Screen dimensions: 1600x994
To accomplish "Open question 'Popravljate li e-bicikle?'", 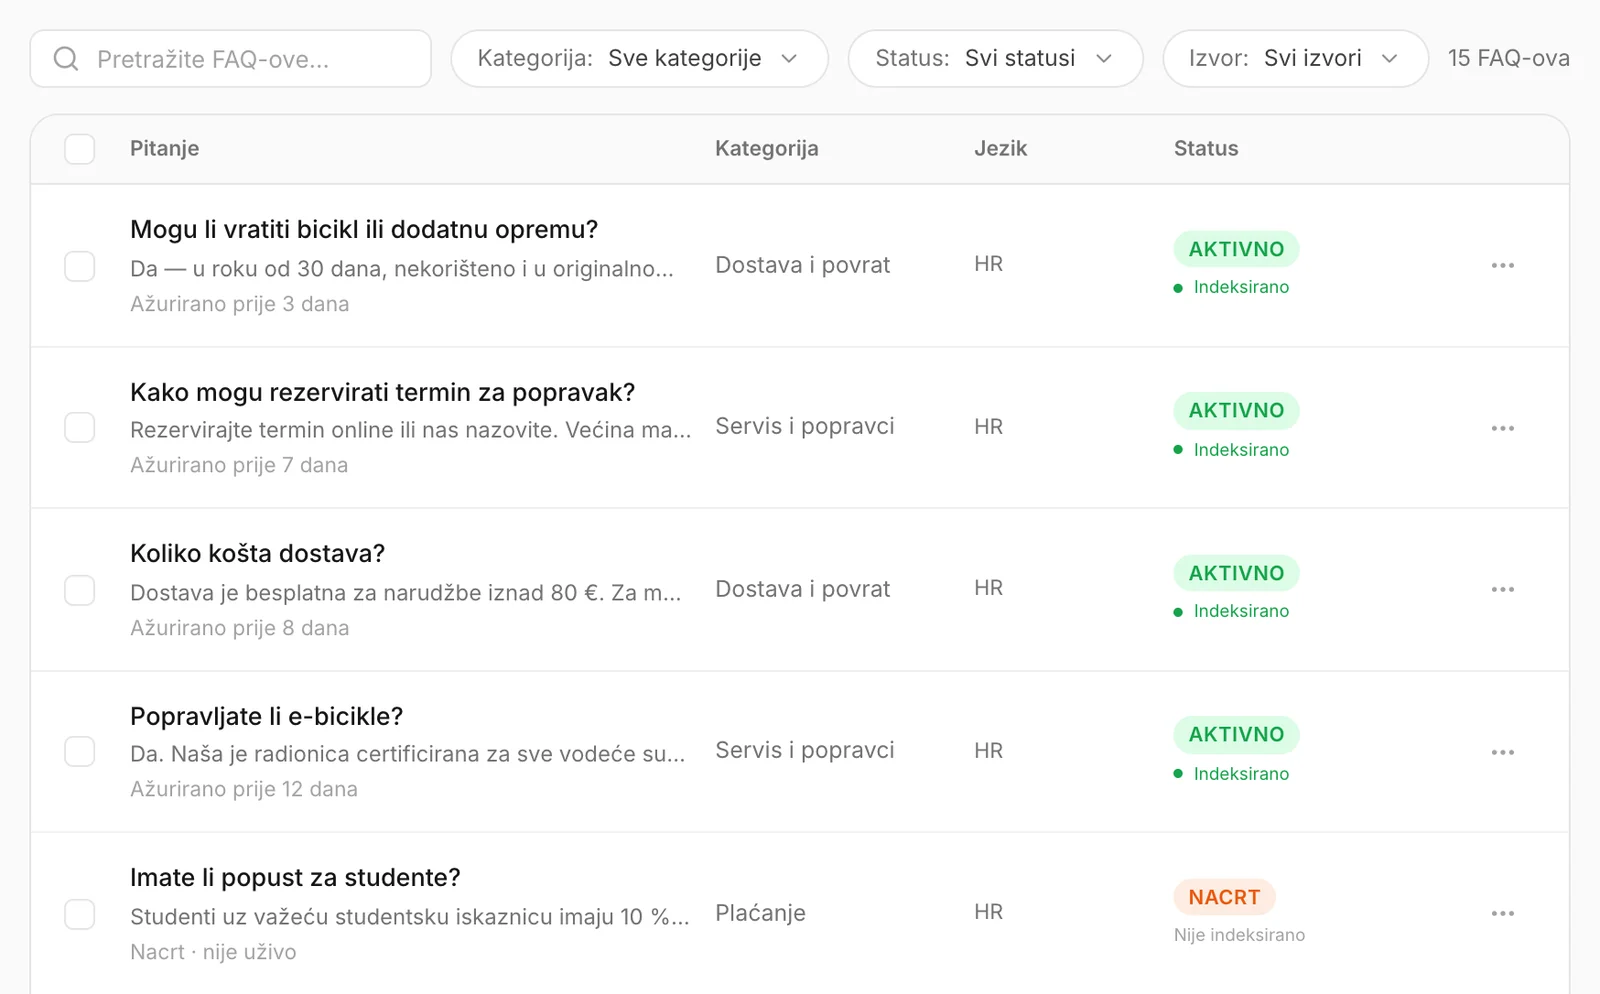I will [x=267, y=716].
